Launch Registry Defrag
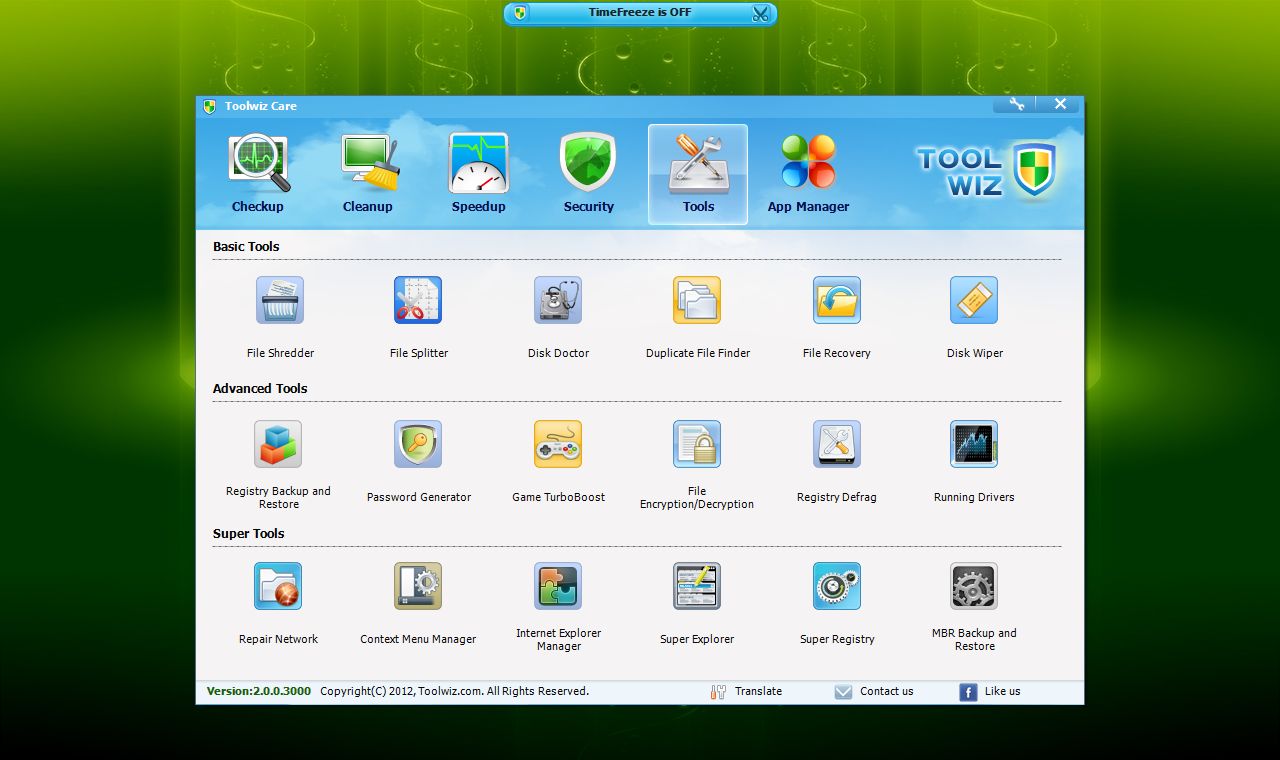This screenshot has height=760, width=1280. pos(837,444)
